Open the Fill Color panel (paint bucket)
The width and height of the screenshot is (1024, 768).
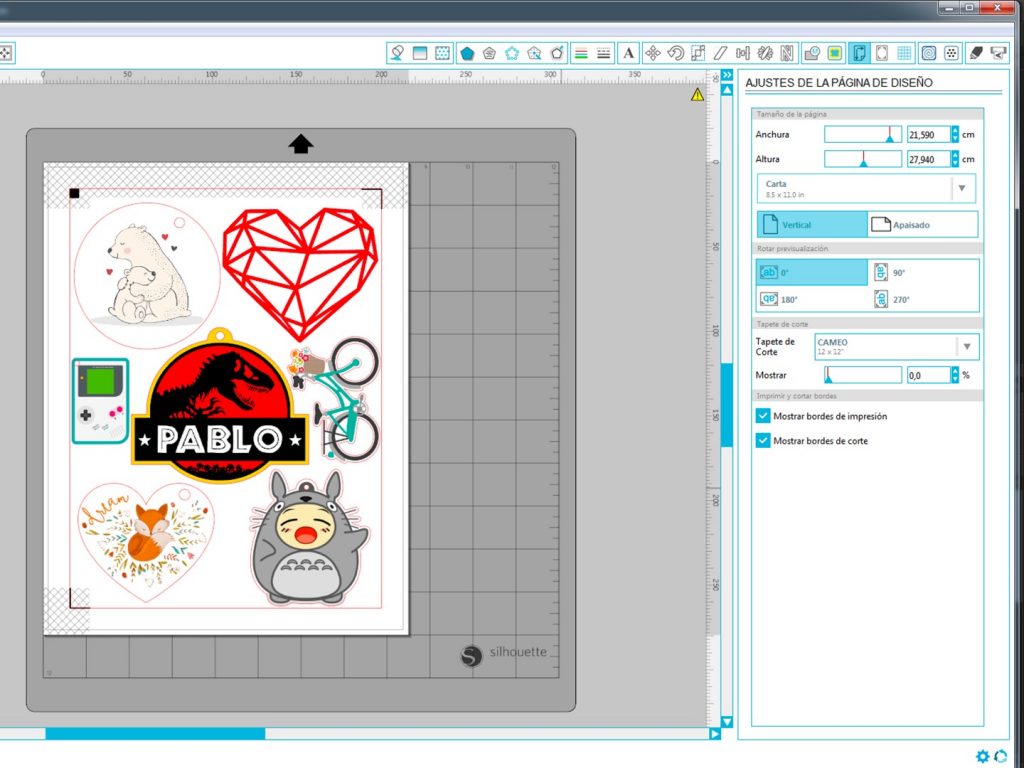[x=397, y=53]
